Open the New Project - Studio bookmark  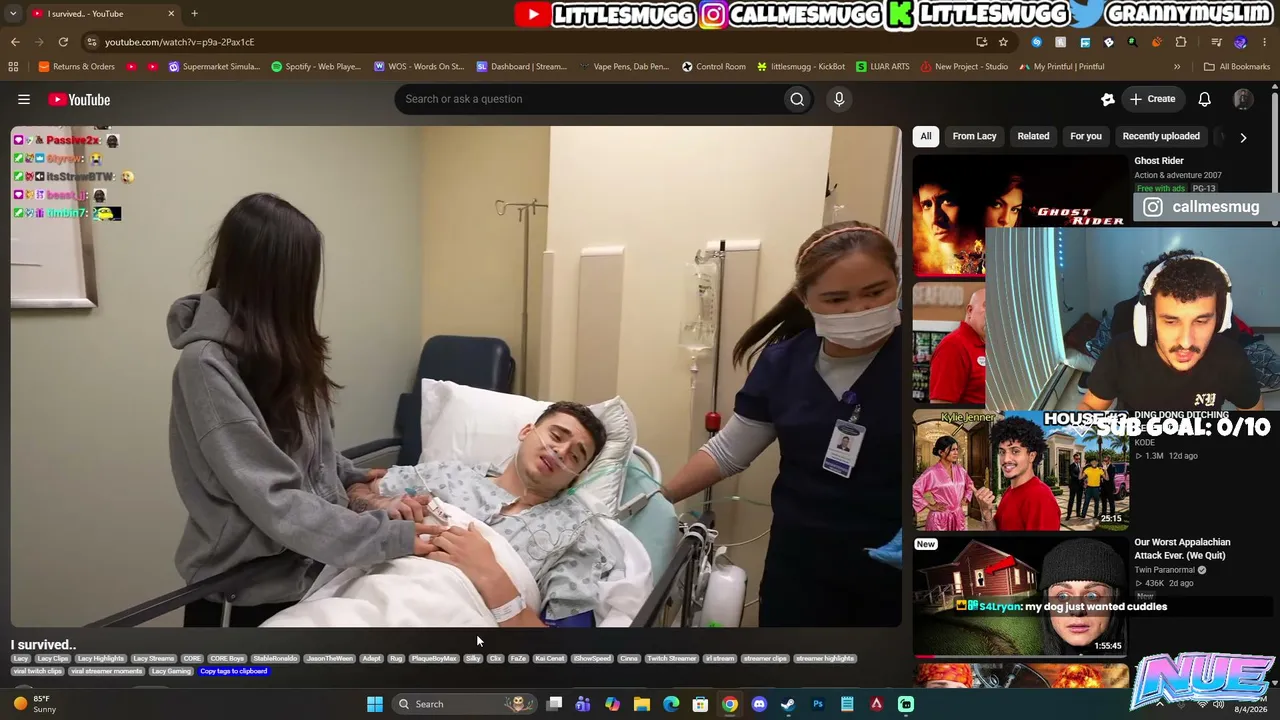click(x=964, y=67)
